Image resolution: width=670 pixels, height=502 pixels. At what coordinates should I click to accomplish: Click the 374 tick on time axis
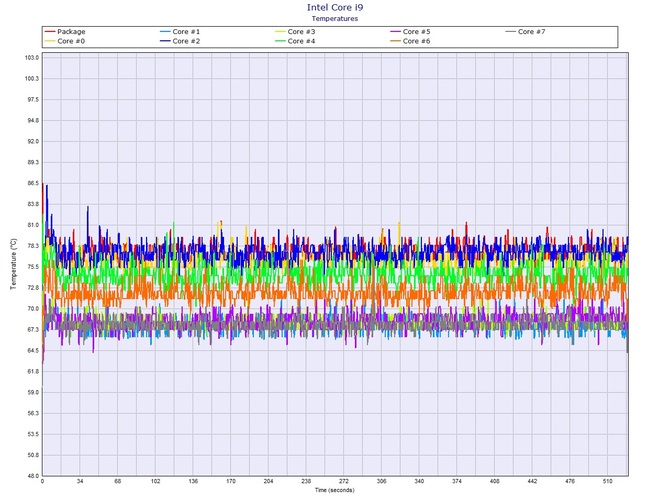point(457,481)
